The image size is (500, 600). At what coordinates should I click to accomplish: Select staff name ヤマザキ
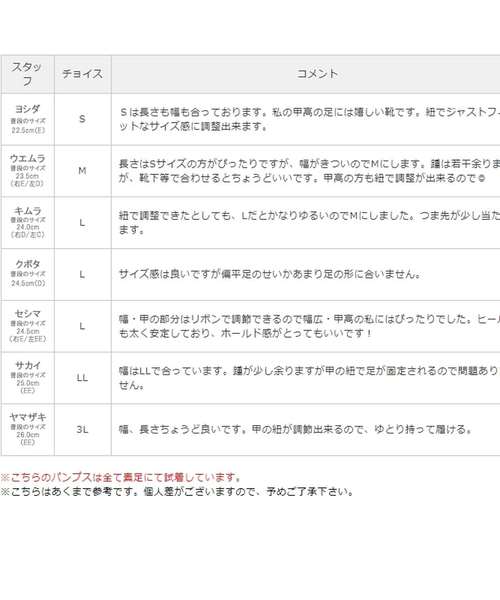point(28,417)
